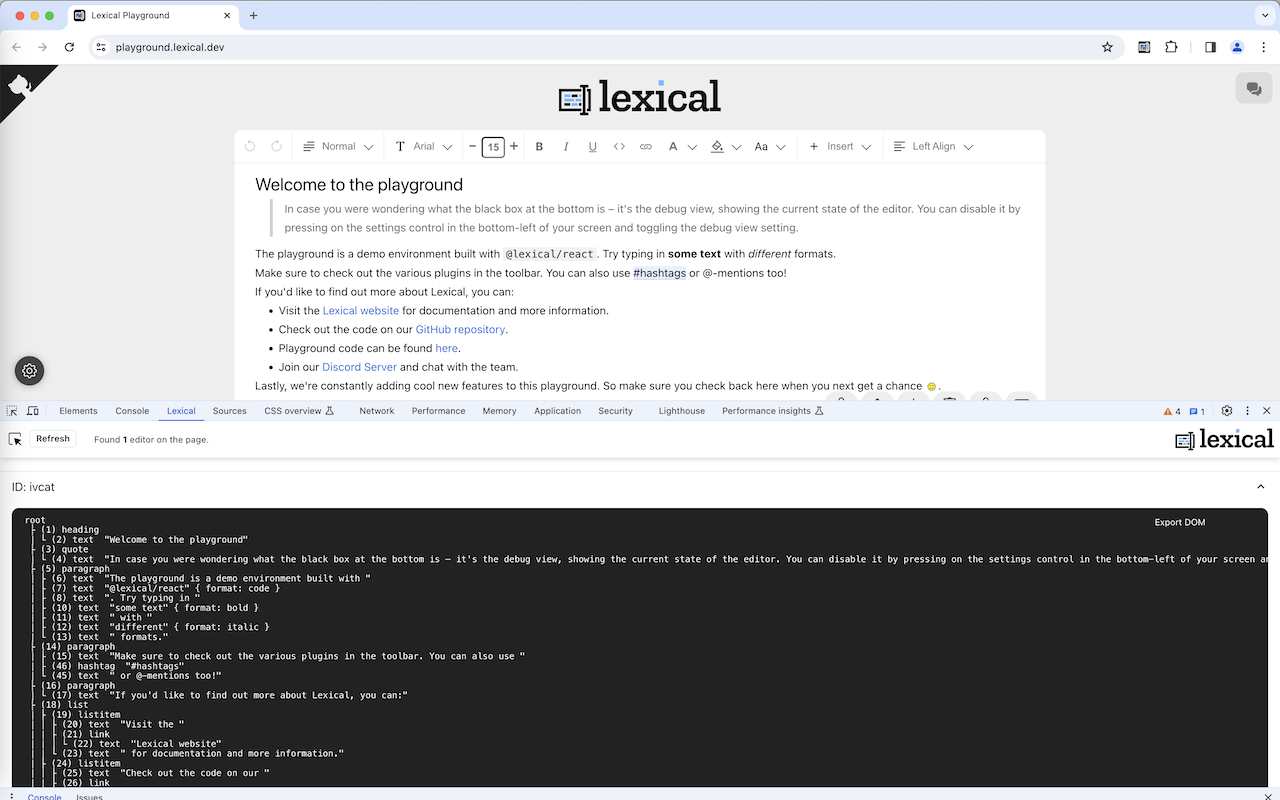Click the Undo arrow in the toolbar
The height and width of the screenshot is (800, 1280).
(249, 146)
